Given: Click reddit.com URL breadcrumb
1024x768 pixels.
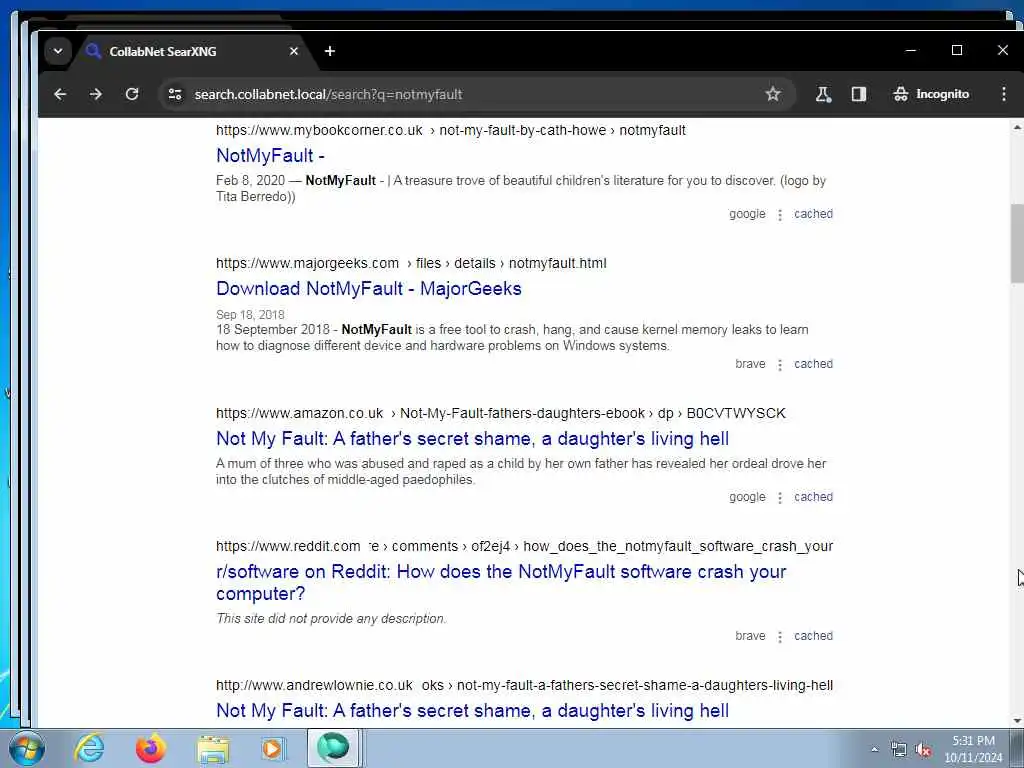Looking at the screenshot, I should point(524,546).
